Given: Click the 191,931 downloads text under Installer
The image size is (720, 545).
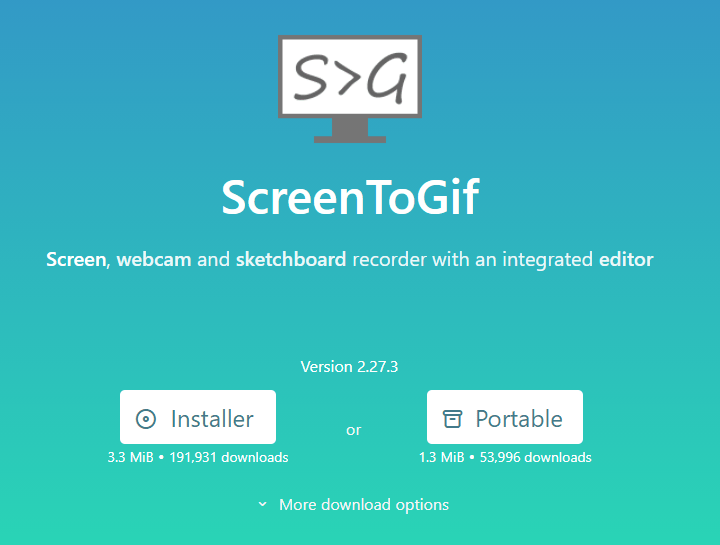Looking at the screenshot, I should coord(229,457).
